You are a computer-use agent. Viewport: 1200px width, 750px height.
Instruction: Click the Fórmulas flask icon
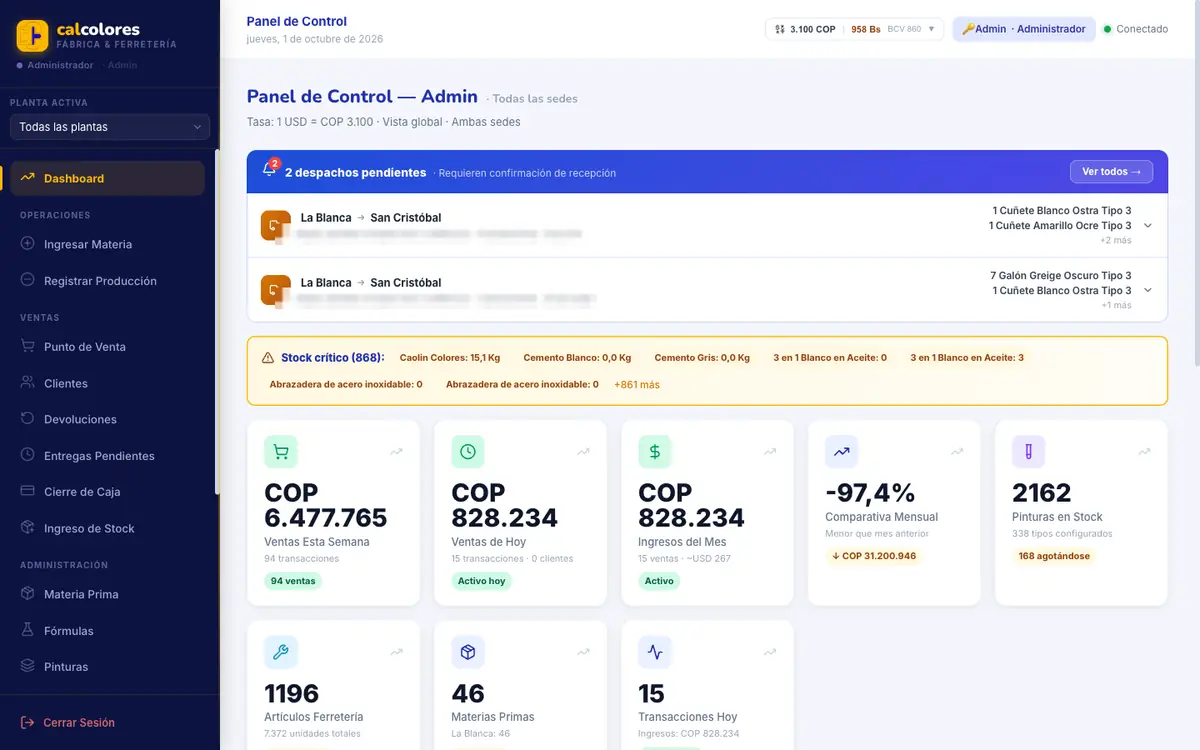tap(27, 630)
